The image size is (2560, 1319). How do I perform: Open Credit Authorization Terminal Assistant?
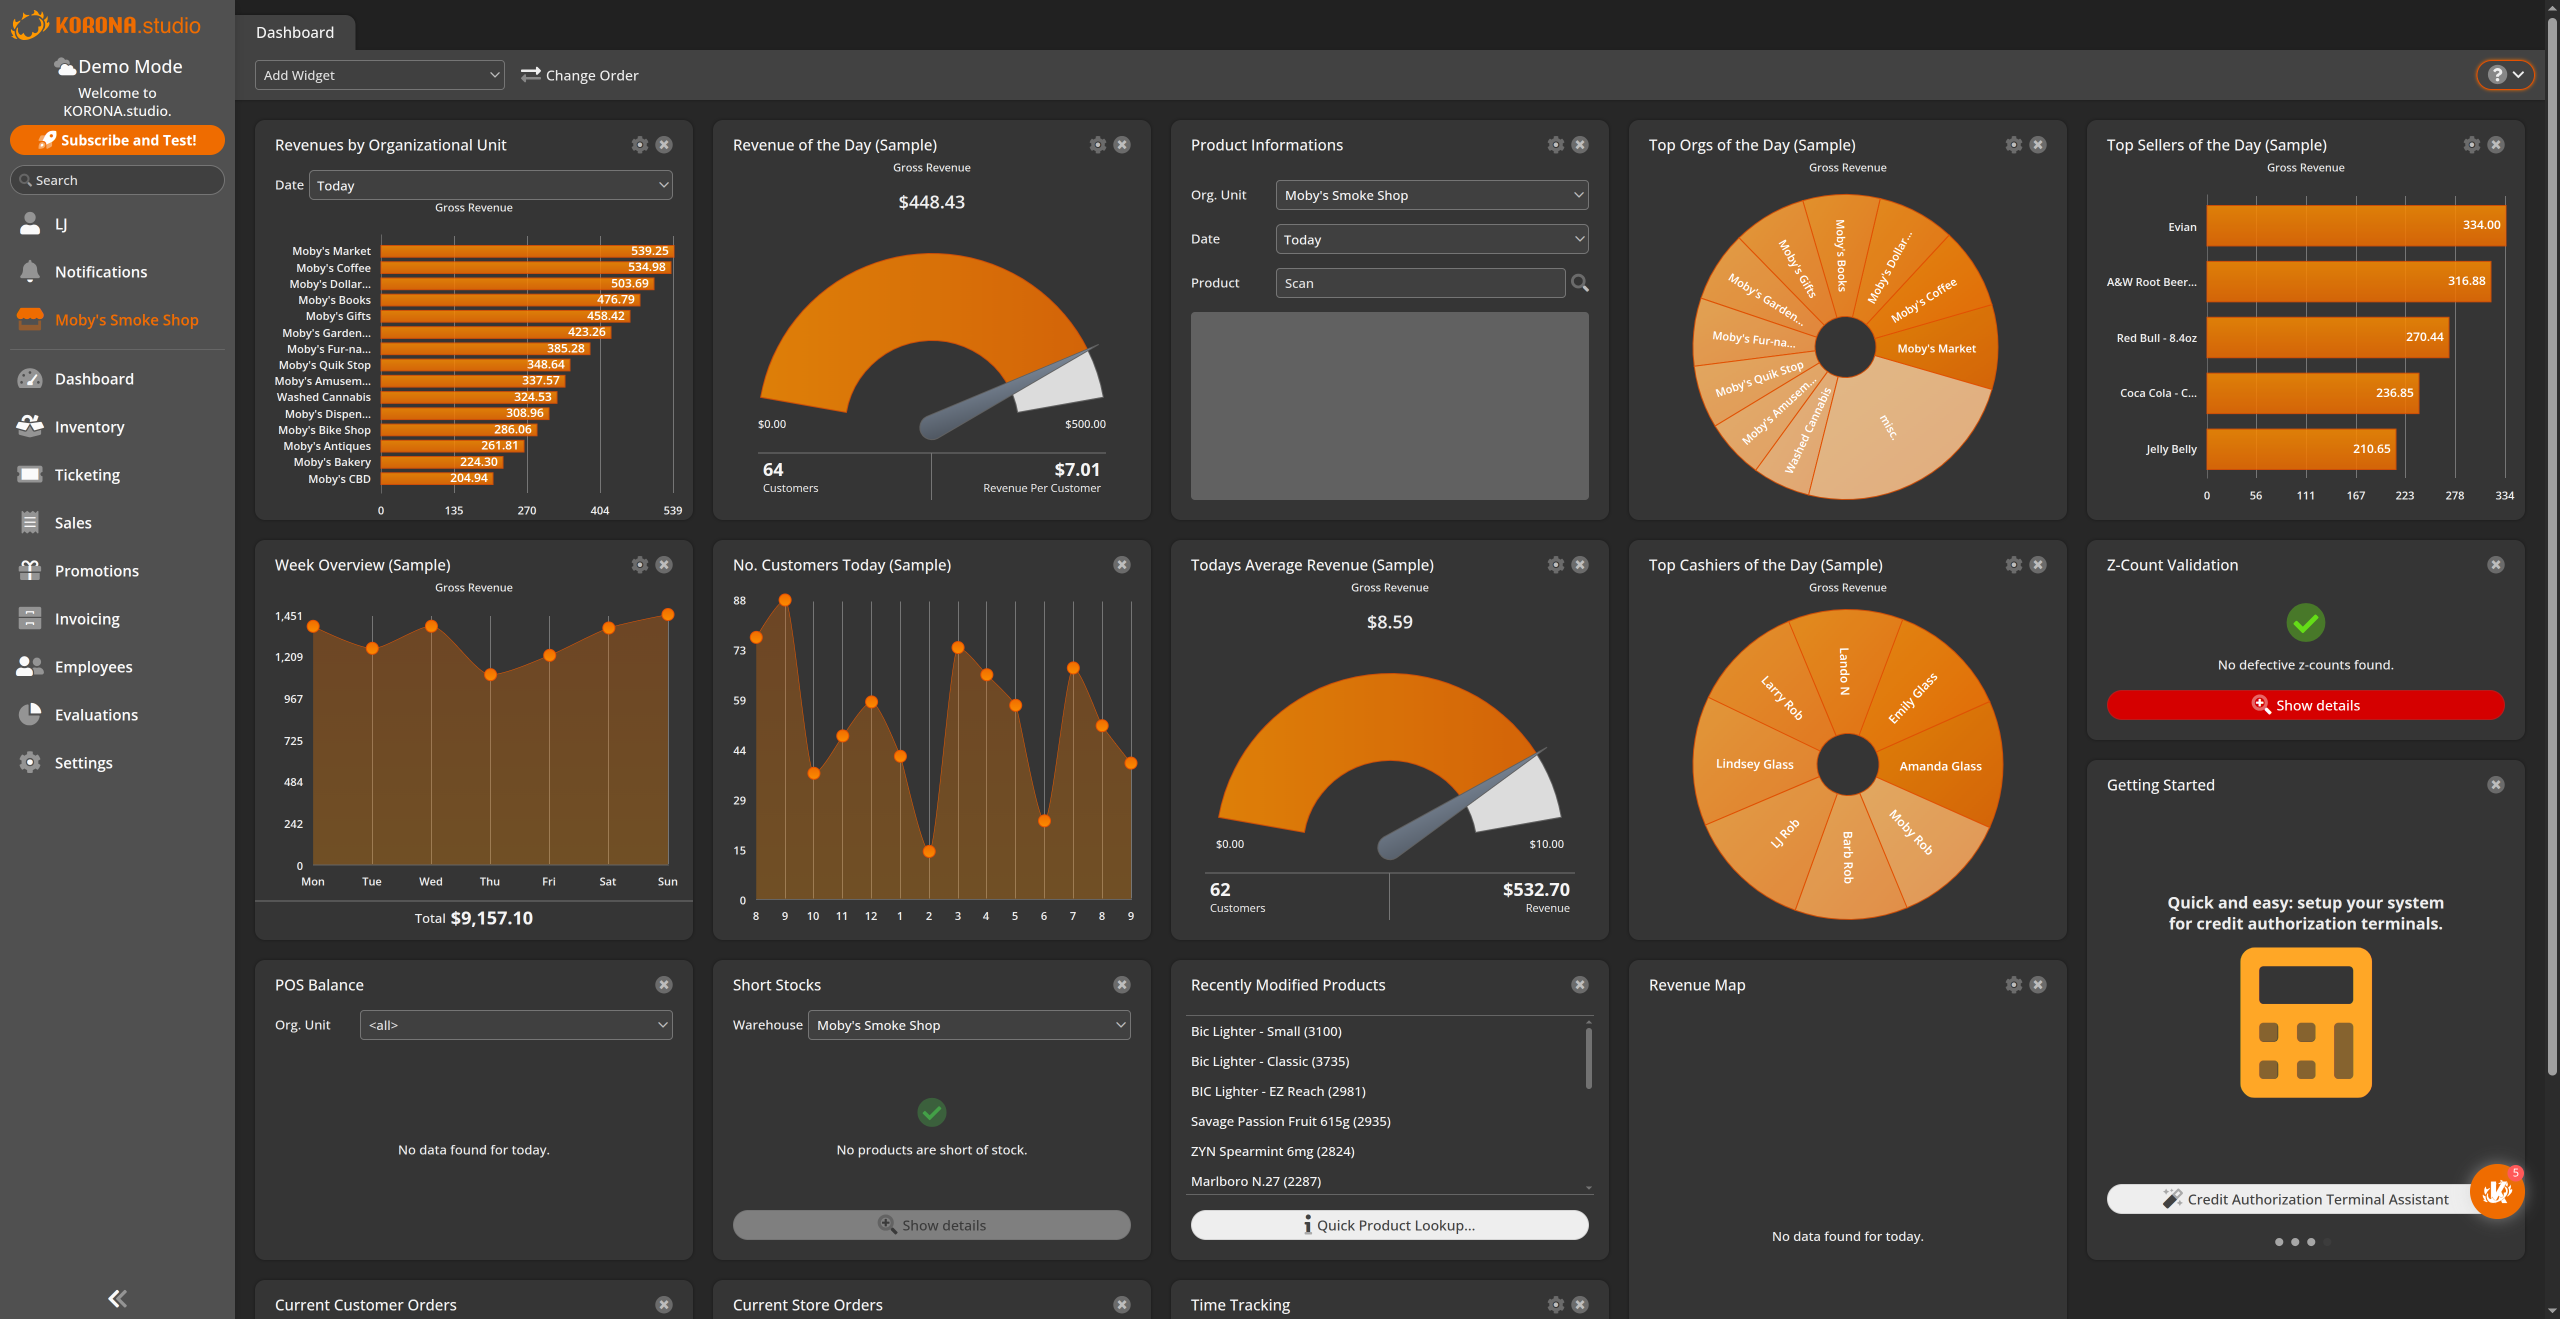pos(2306,1199)
